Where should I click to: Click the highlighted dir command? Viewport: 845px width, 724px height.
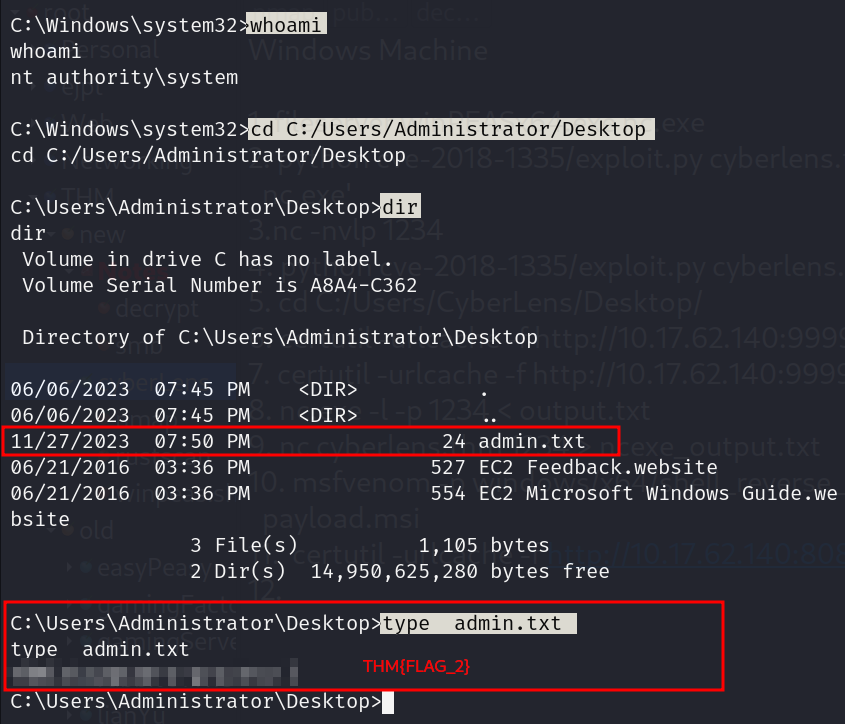[400, 207]
